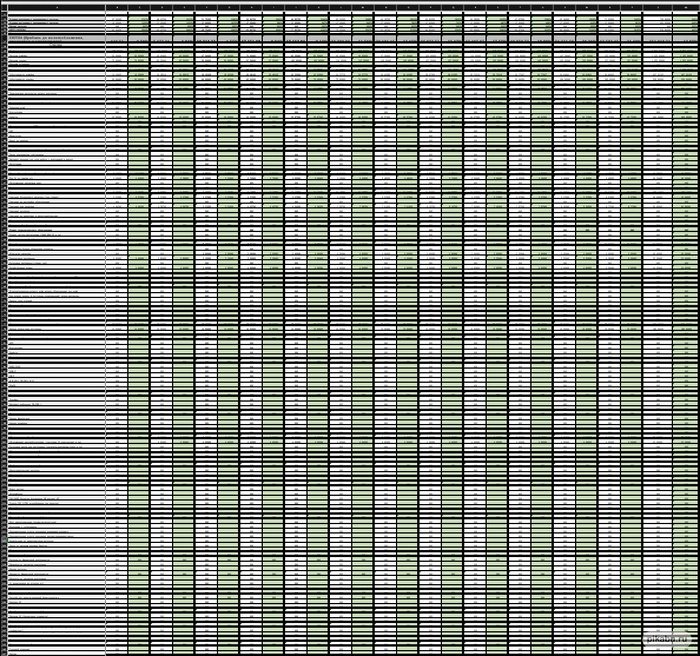Click the column O header

[x=408, y=7]
